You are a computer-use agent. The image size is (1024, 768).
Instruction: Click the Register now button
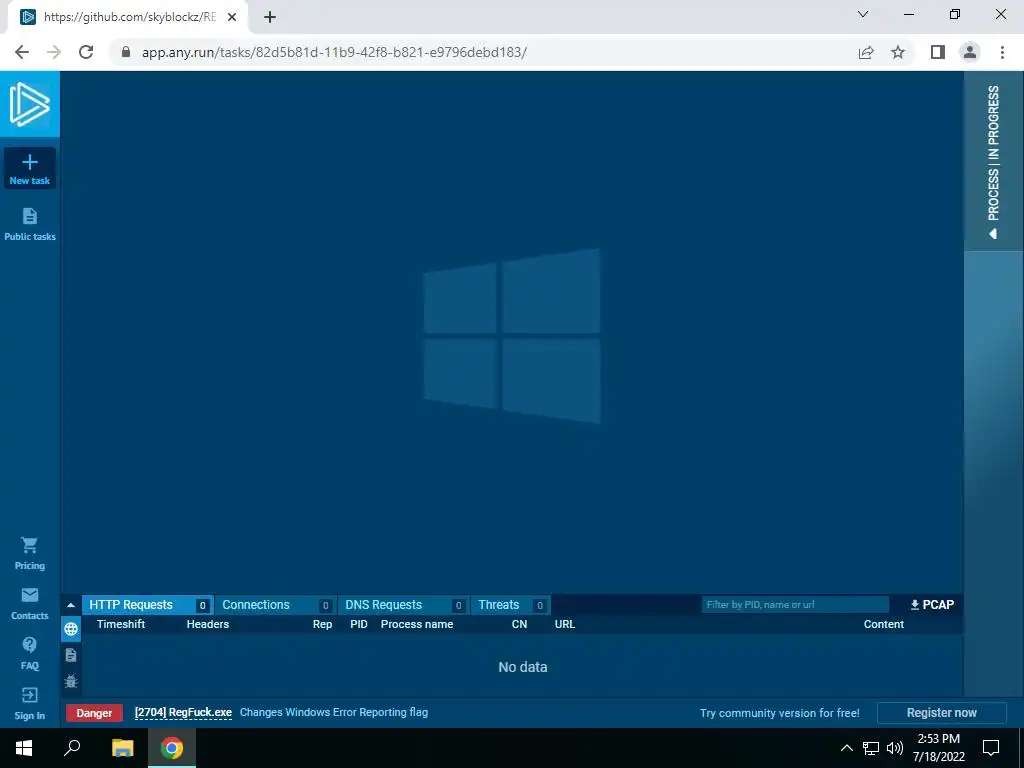pyautogui.click(x=941, y=712)
